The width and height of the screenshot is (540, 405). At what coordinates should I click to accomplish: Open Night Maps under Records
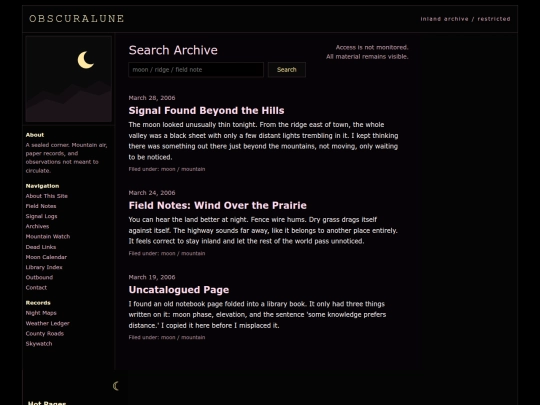tap(41, 313)
